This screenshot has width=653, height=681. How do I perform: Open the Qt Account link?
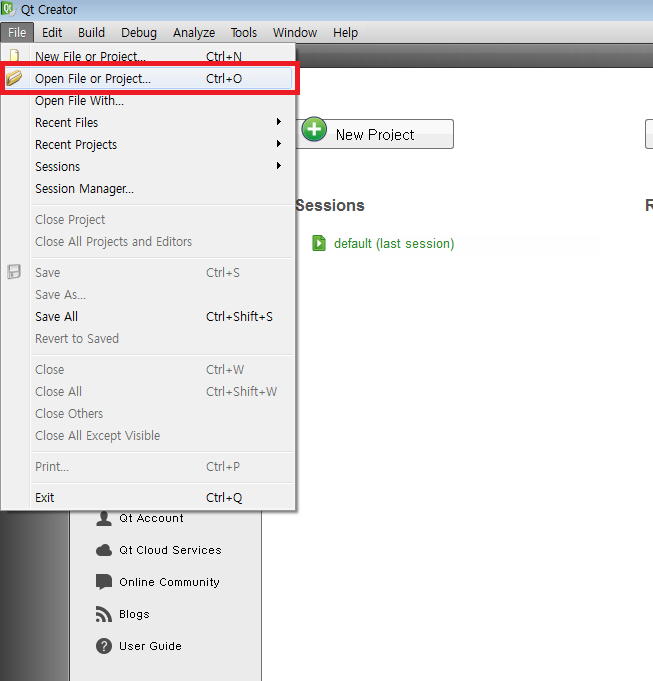click(x=151, y=518)
